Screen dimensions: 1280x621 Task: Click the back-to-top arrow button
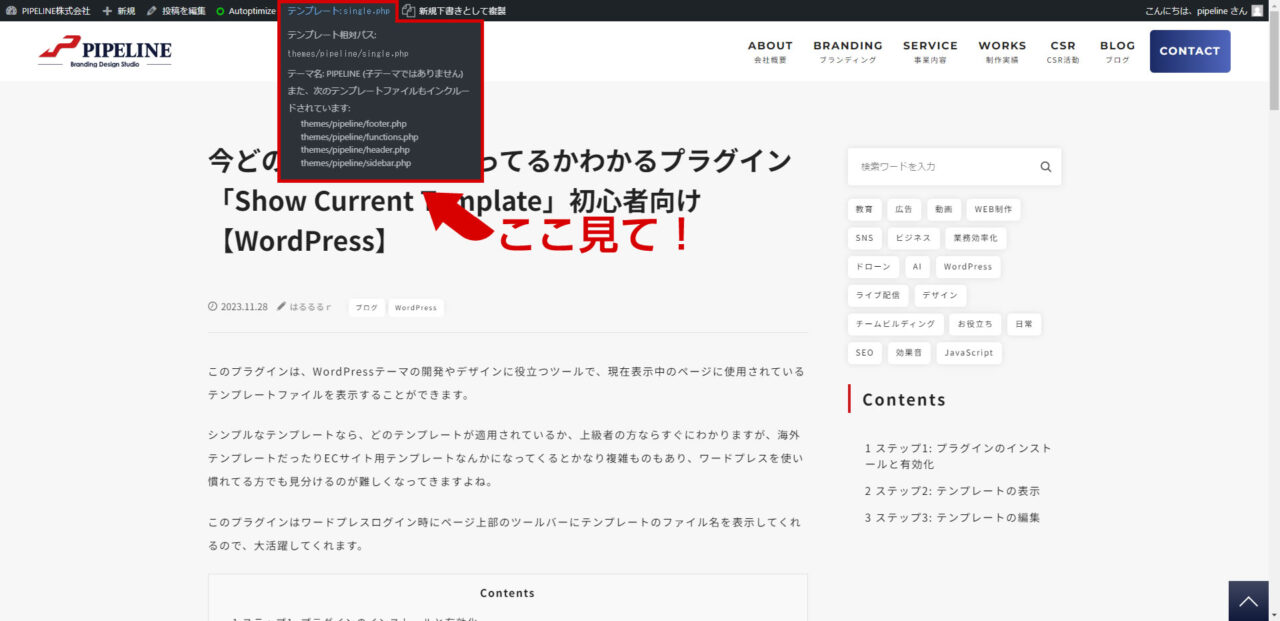point(1248,601)
